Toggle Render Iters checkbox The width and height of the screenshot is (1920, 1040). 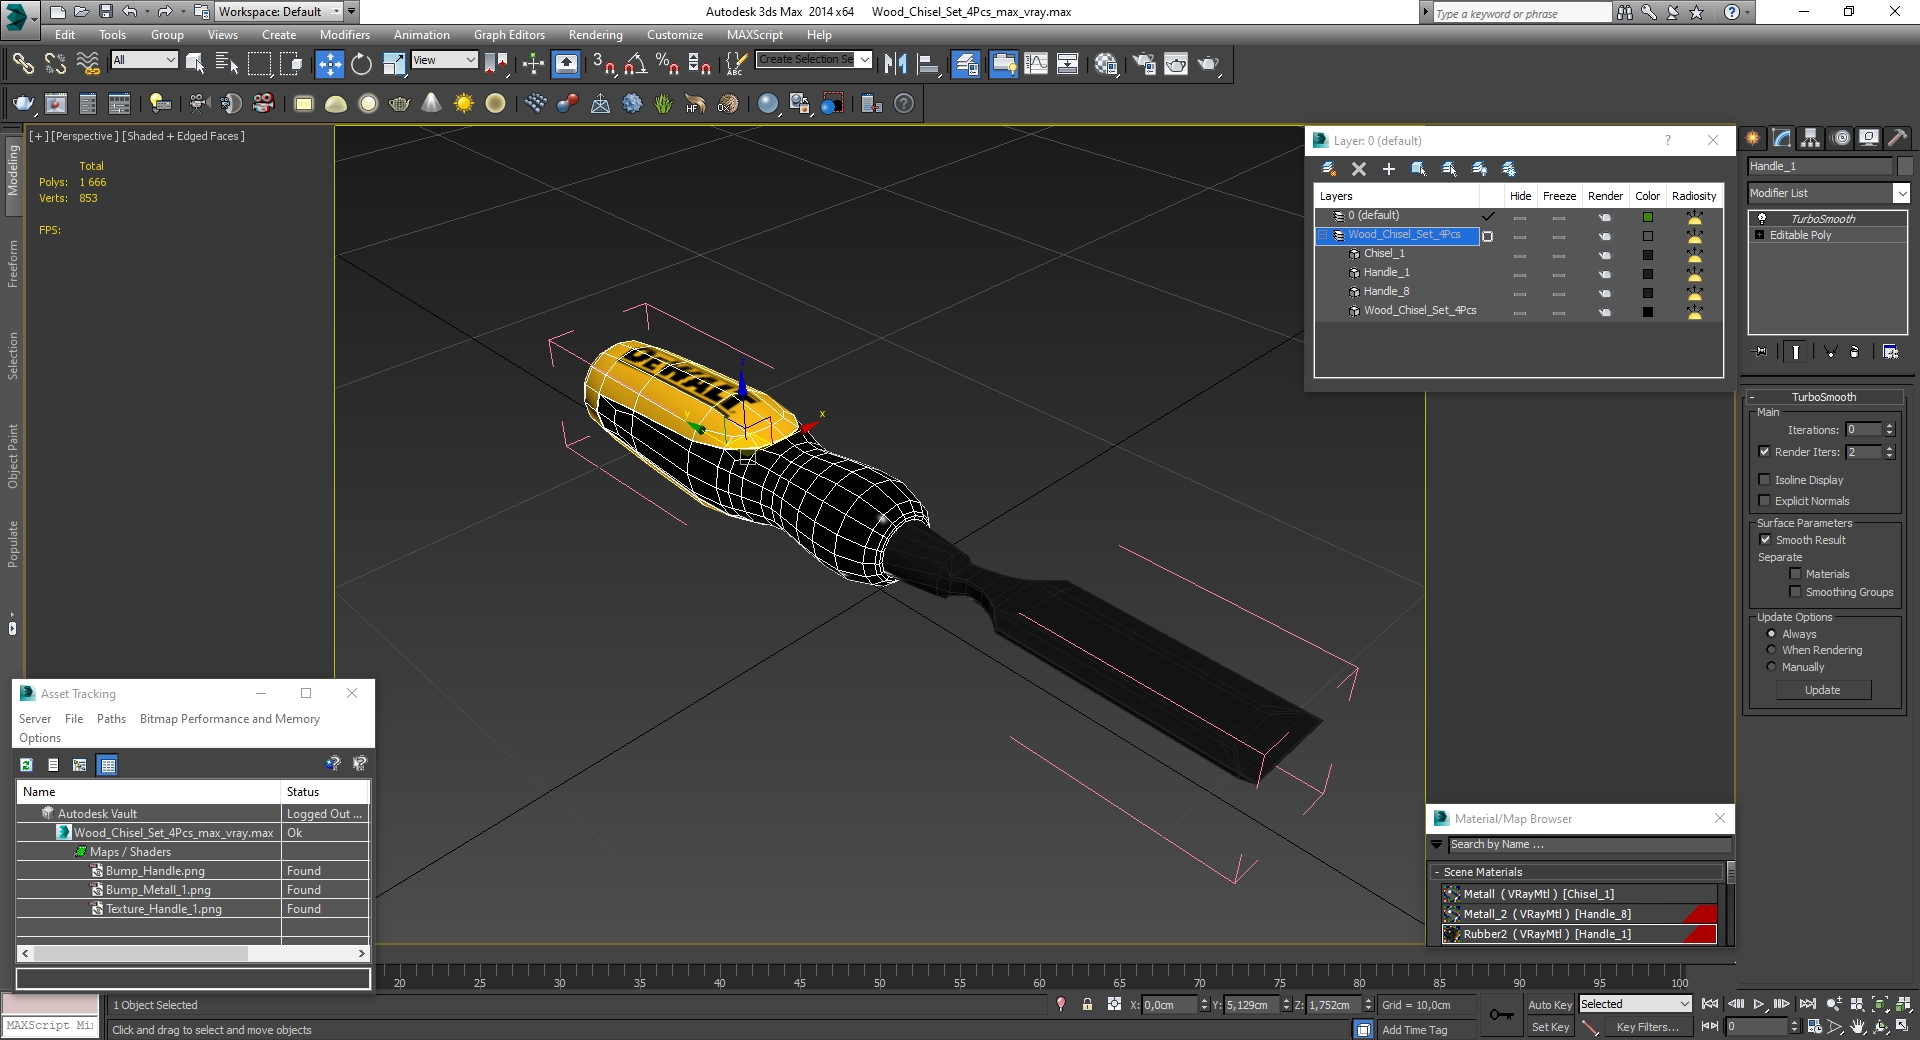tap(1765, 452)
